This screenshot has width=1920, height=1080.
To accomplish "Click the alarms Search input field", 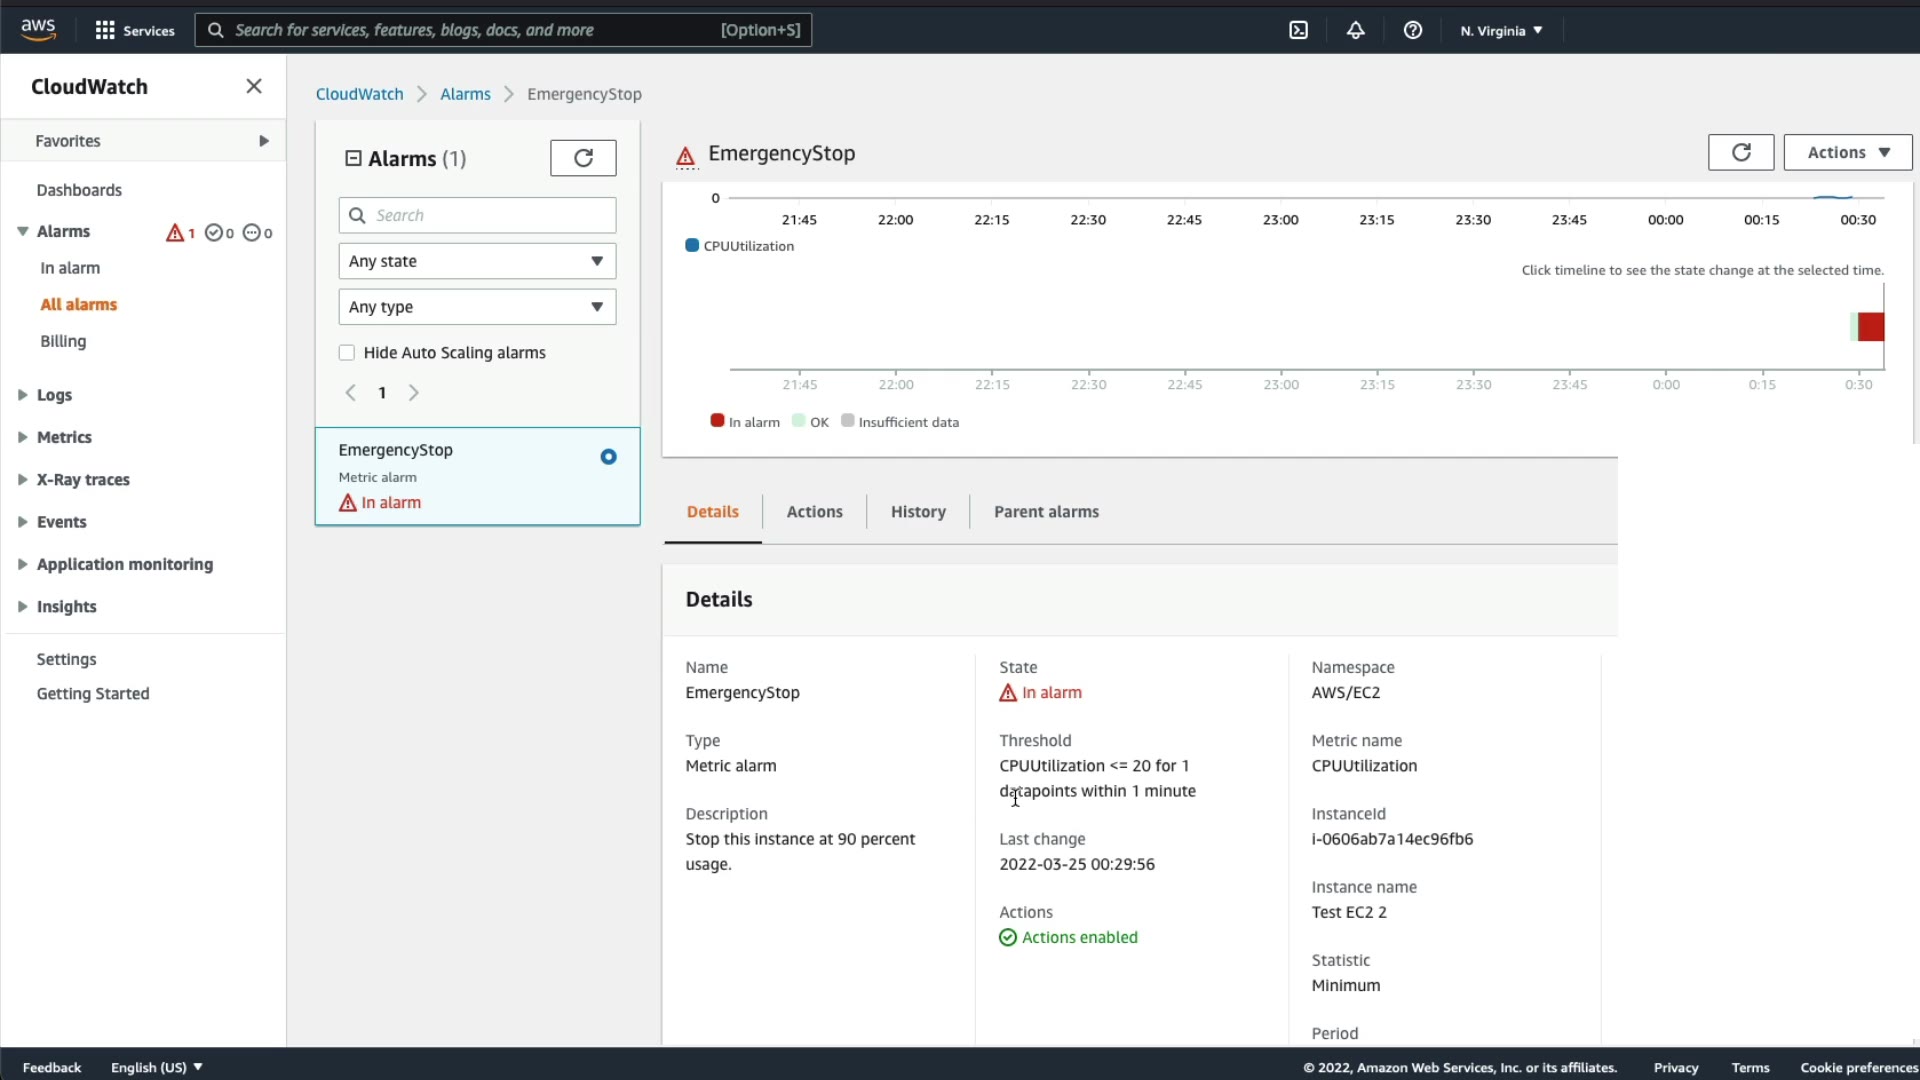I will pyautogui.click(x=490, y=215).
